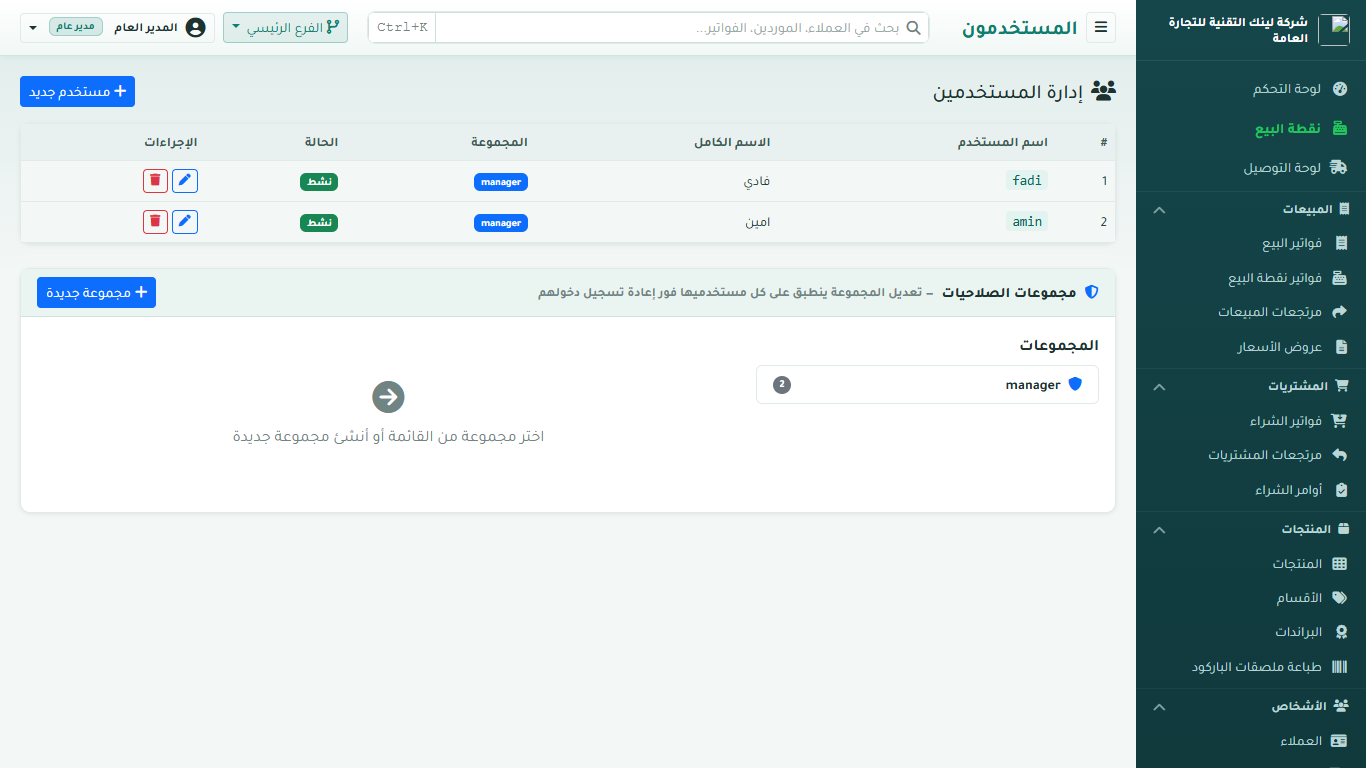Click the full name cell فادي
Image resolution: width=1366 pixels, height=768 pixels.
coord(759,181)
